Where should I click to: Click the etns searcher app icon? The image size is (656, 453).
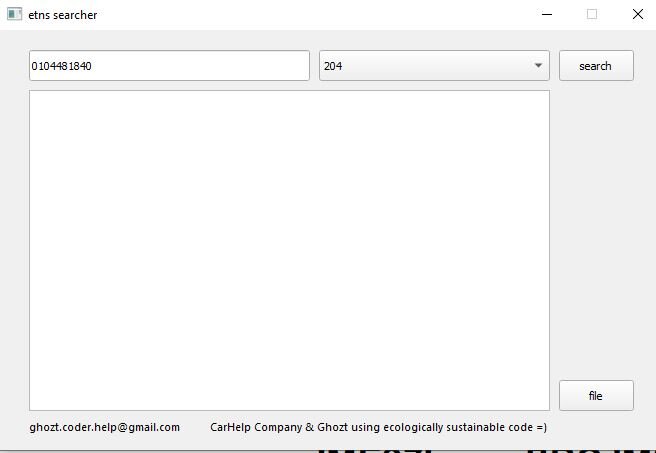14,14
